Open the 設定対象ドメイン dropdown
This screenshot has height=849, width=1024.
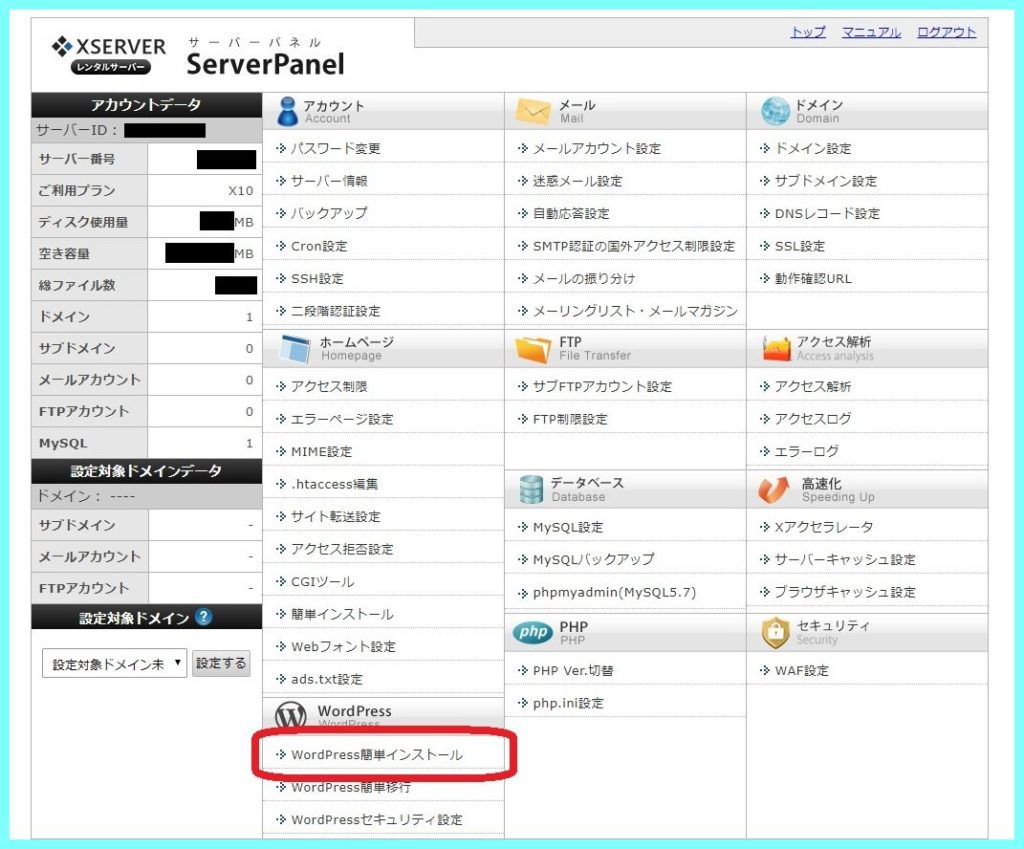(114, 664)
